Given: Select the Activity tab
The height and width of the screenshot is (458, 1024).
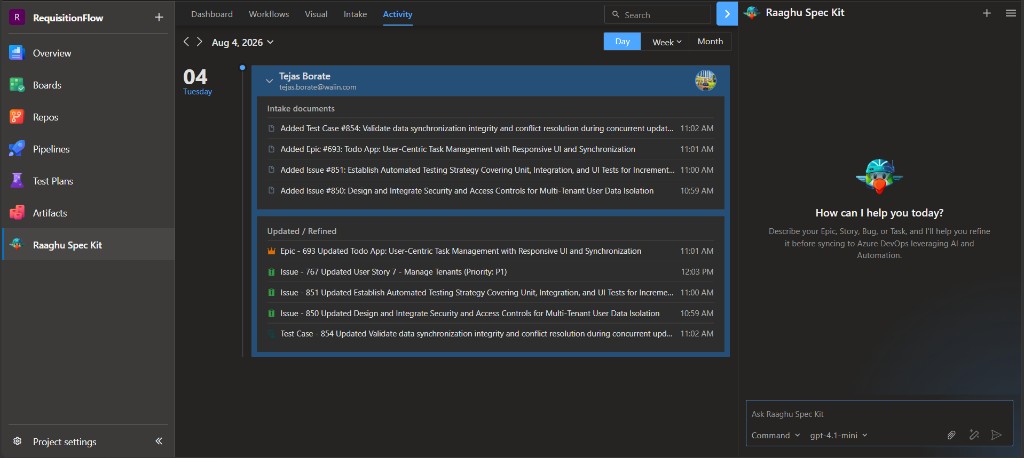Looking at the screenshot, I should pyautogui.click(x=398, y=14).
